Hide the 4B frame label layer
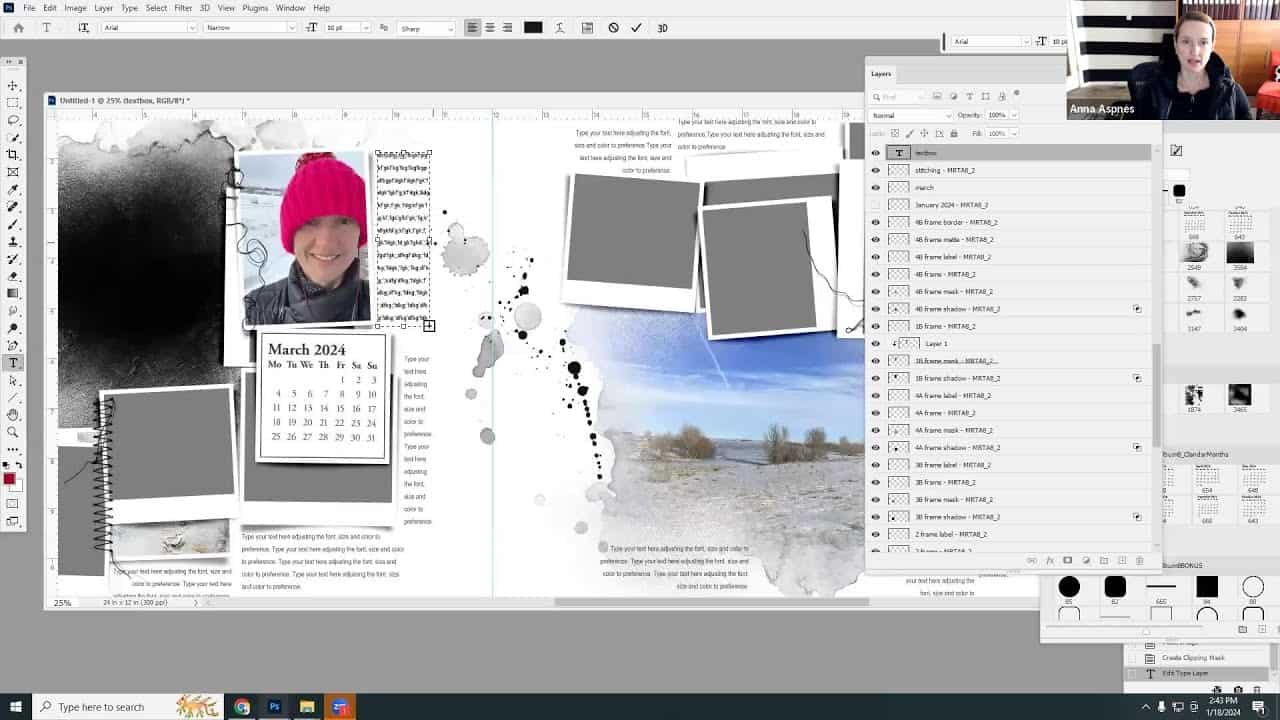The height and width of the screenshot is (720, 1280). click(x=875, y=257)
